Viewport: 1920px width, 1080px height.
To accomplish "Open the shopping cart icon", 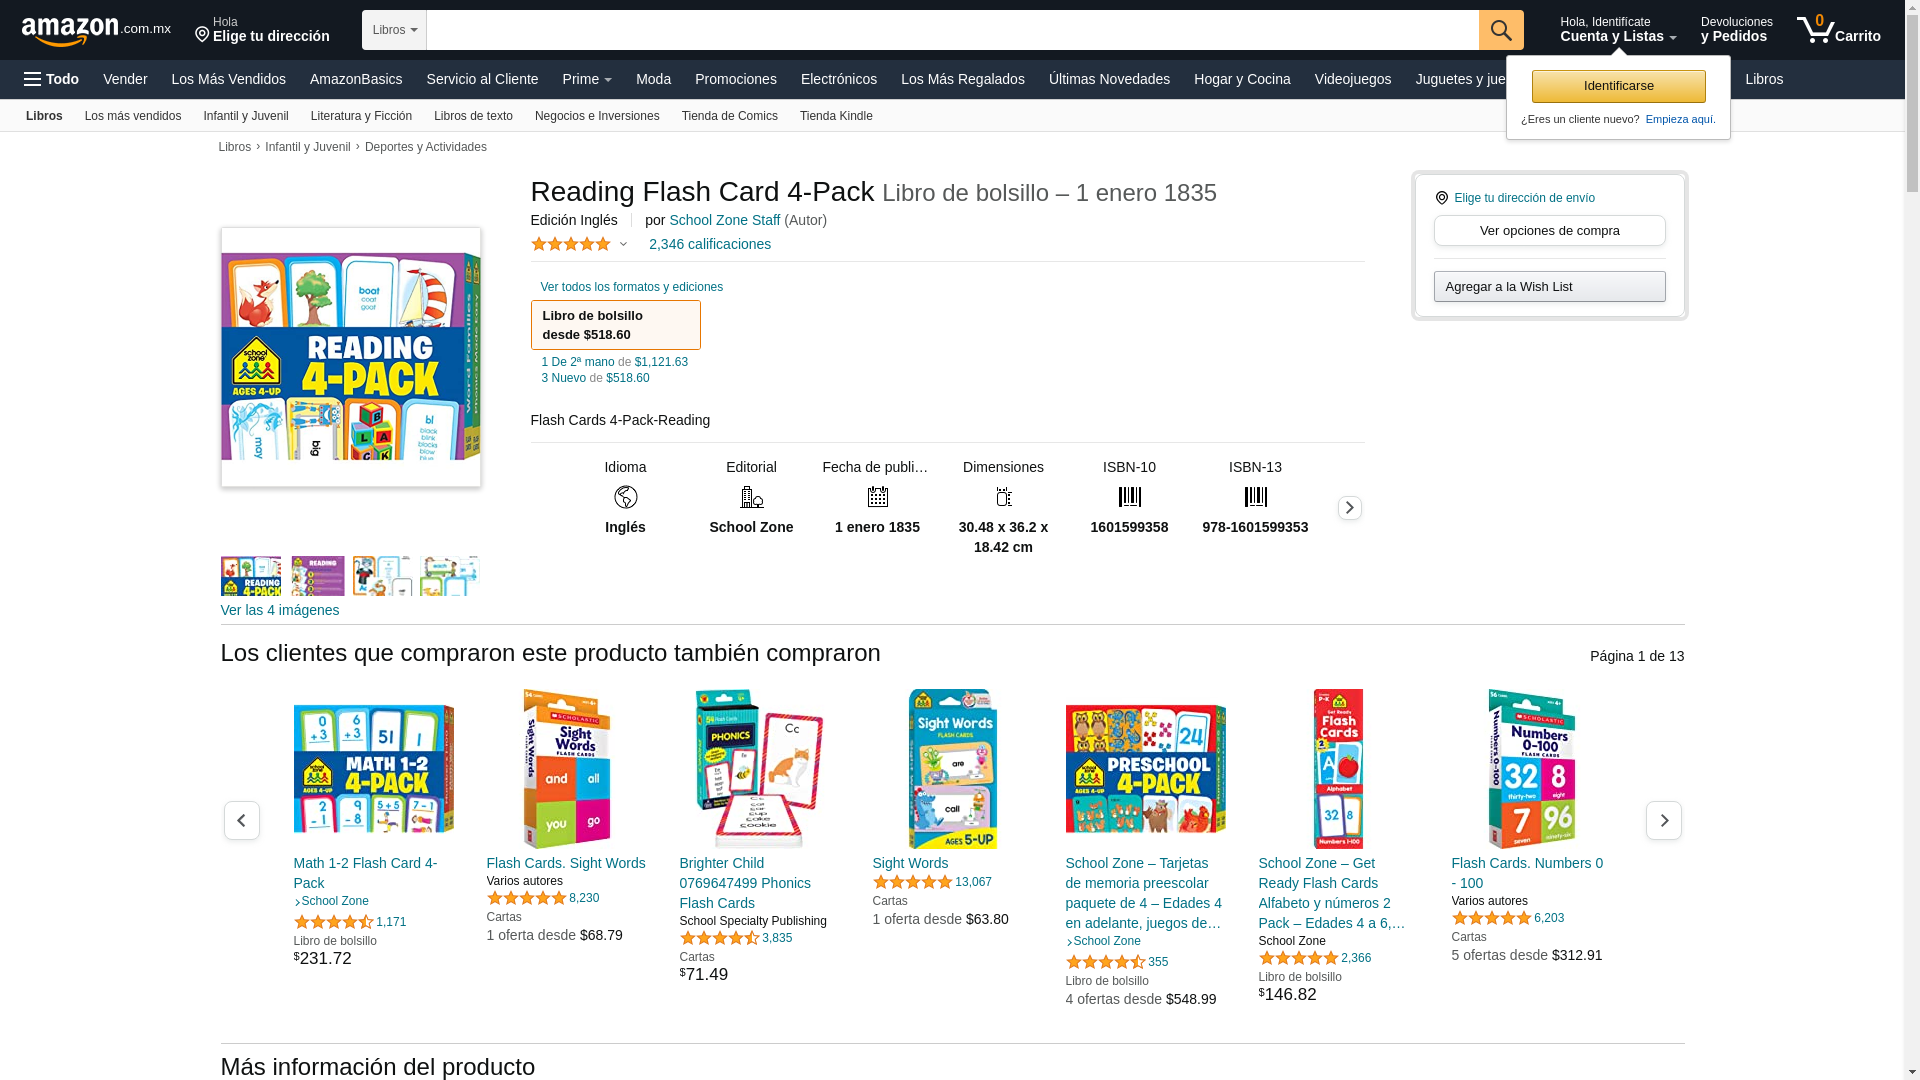I will (1838, 30).
